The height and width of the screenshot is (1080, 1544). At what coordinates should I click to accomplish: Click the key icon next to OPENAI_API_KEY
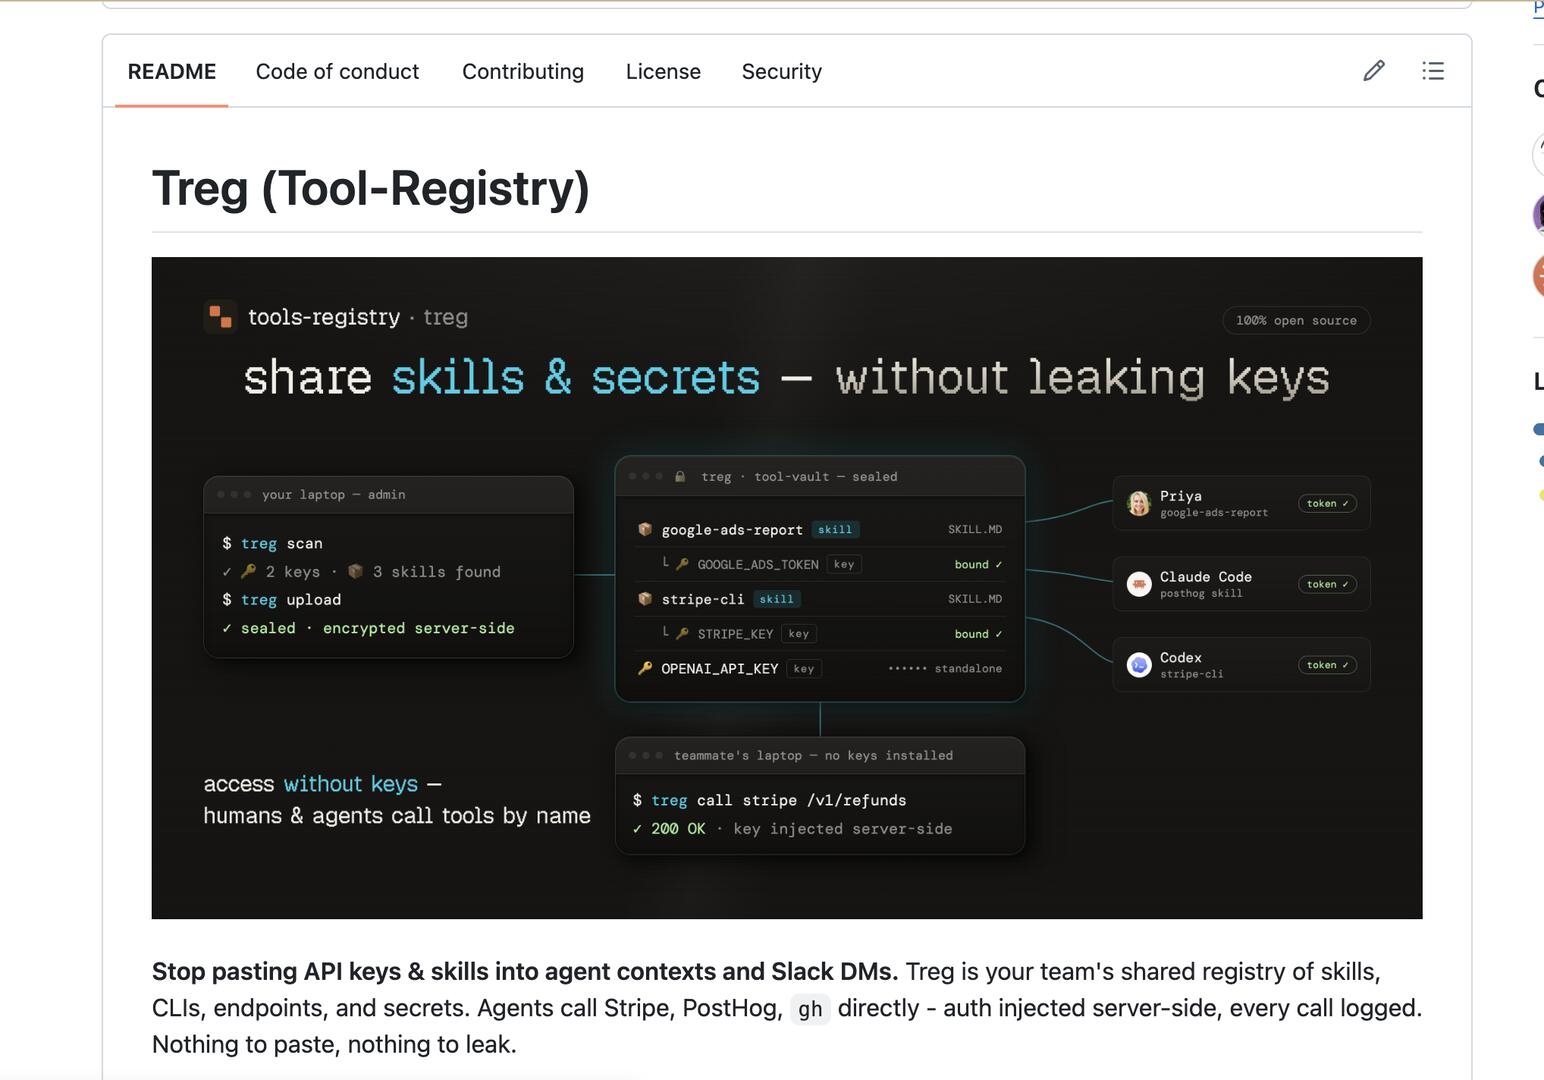coord(645,668)
